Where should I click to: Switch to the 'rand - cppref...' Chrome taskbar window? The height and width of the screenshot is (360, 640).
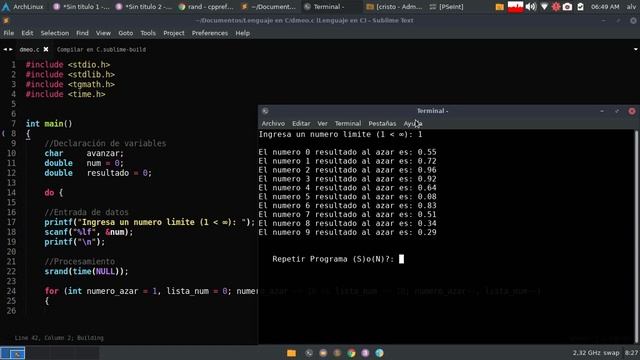[x=206, y=7]
